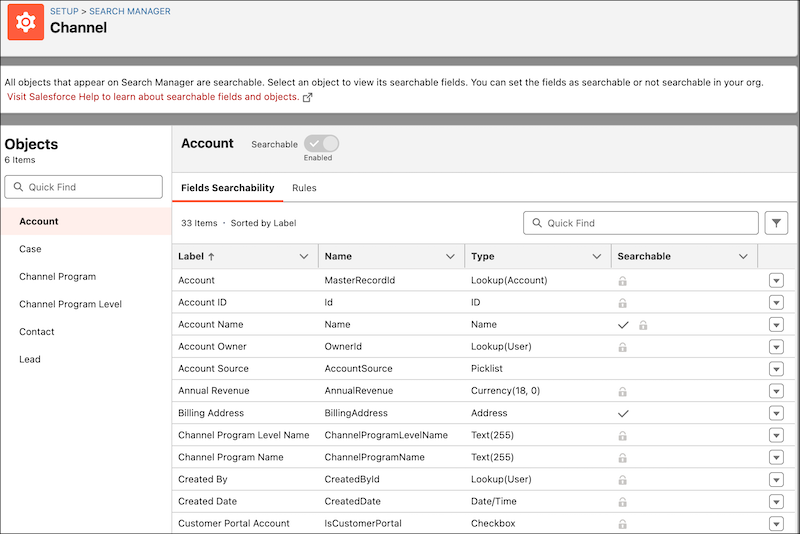This screenshot has height=534, width=800.
Task: Click the orange Setup gear icon
Action: coord(26,22)
